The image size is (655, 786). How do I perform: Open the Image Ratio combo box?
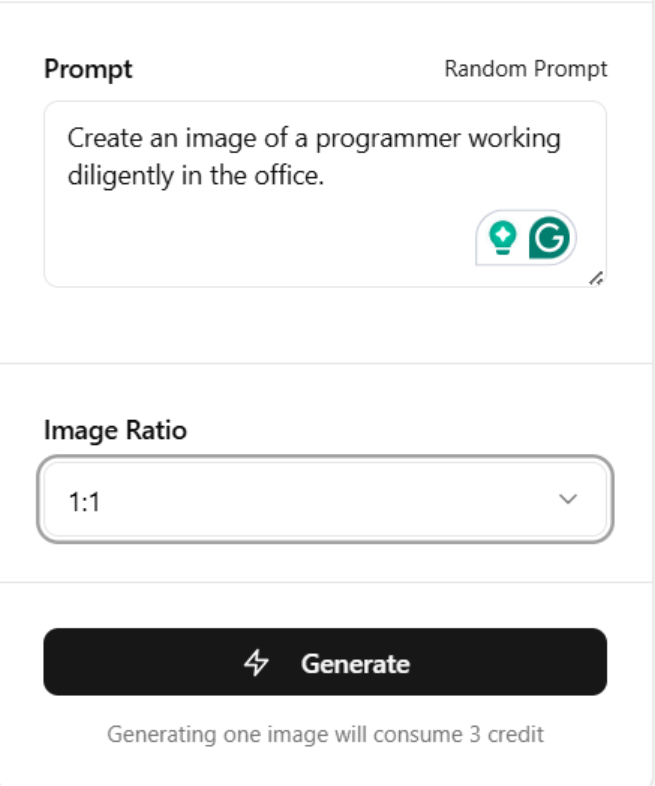pos(325,499)
